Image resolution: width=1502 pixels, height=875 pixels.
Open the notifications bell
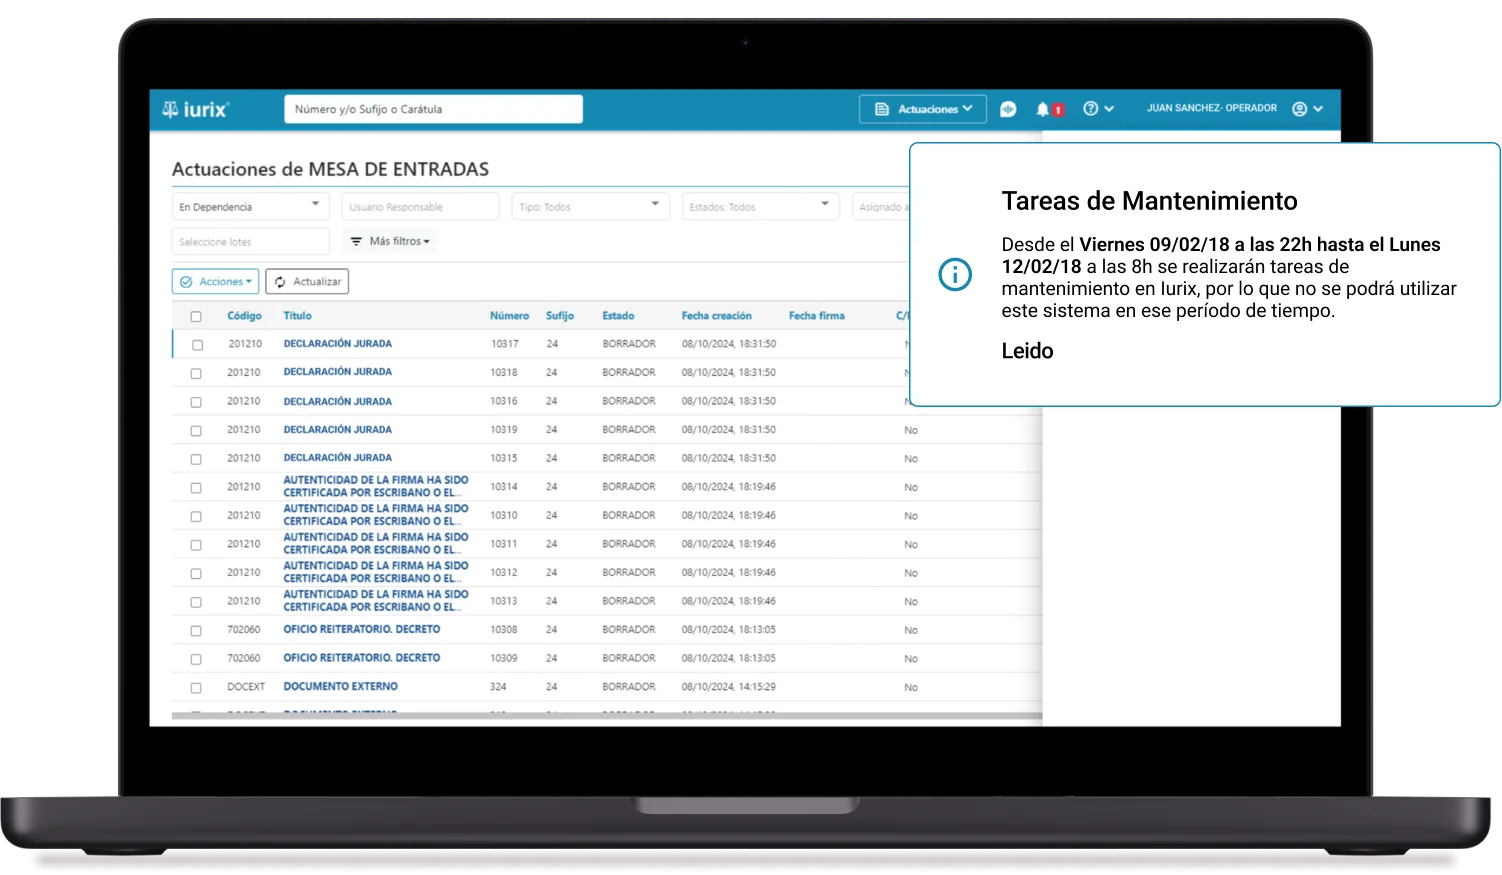[x=1043, y=109]
